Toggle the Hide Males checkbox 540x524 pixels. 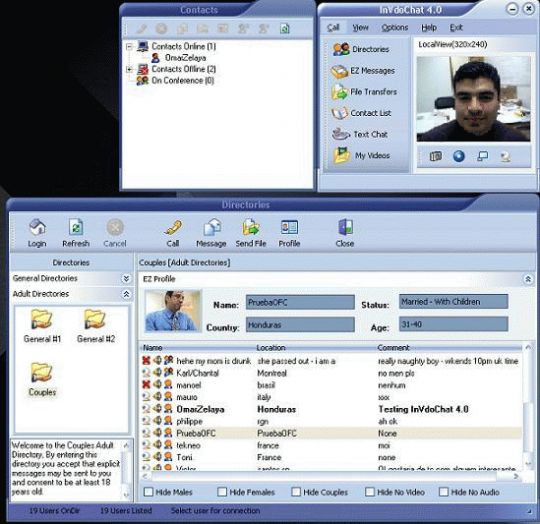click(x=148, y=492)
